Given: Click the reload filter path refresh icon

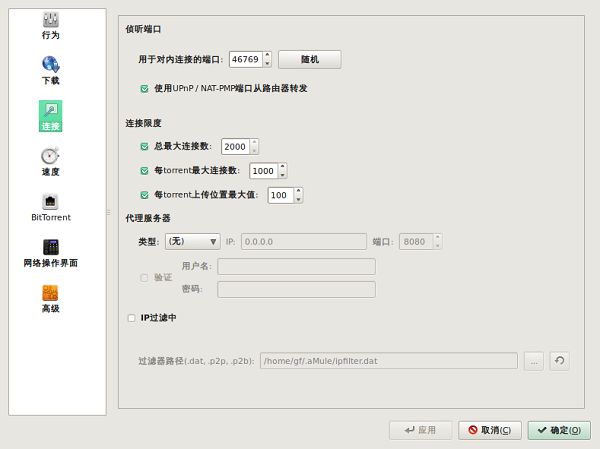Looking at the screenshot, I should pos(559,361).
